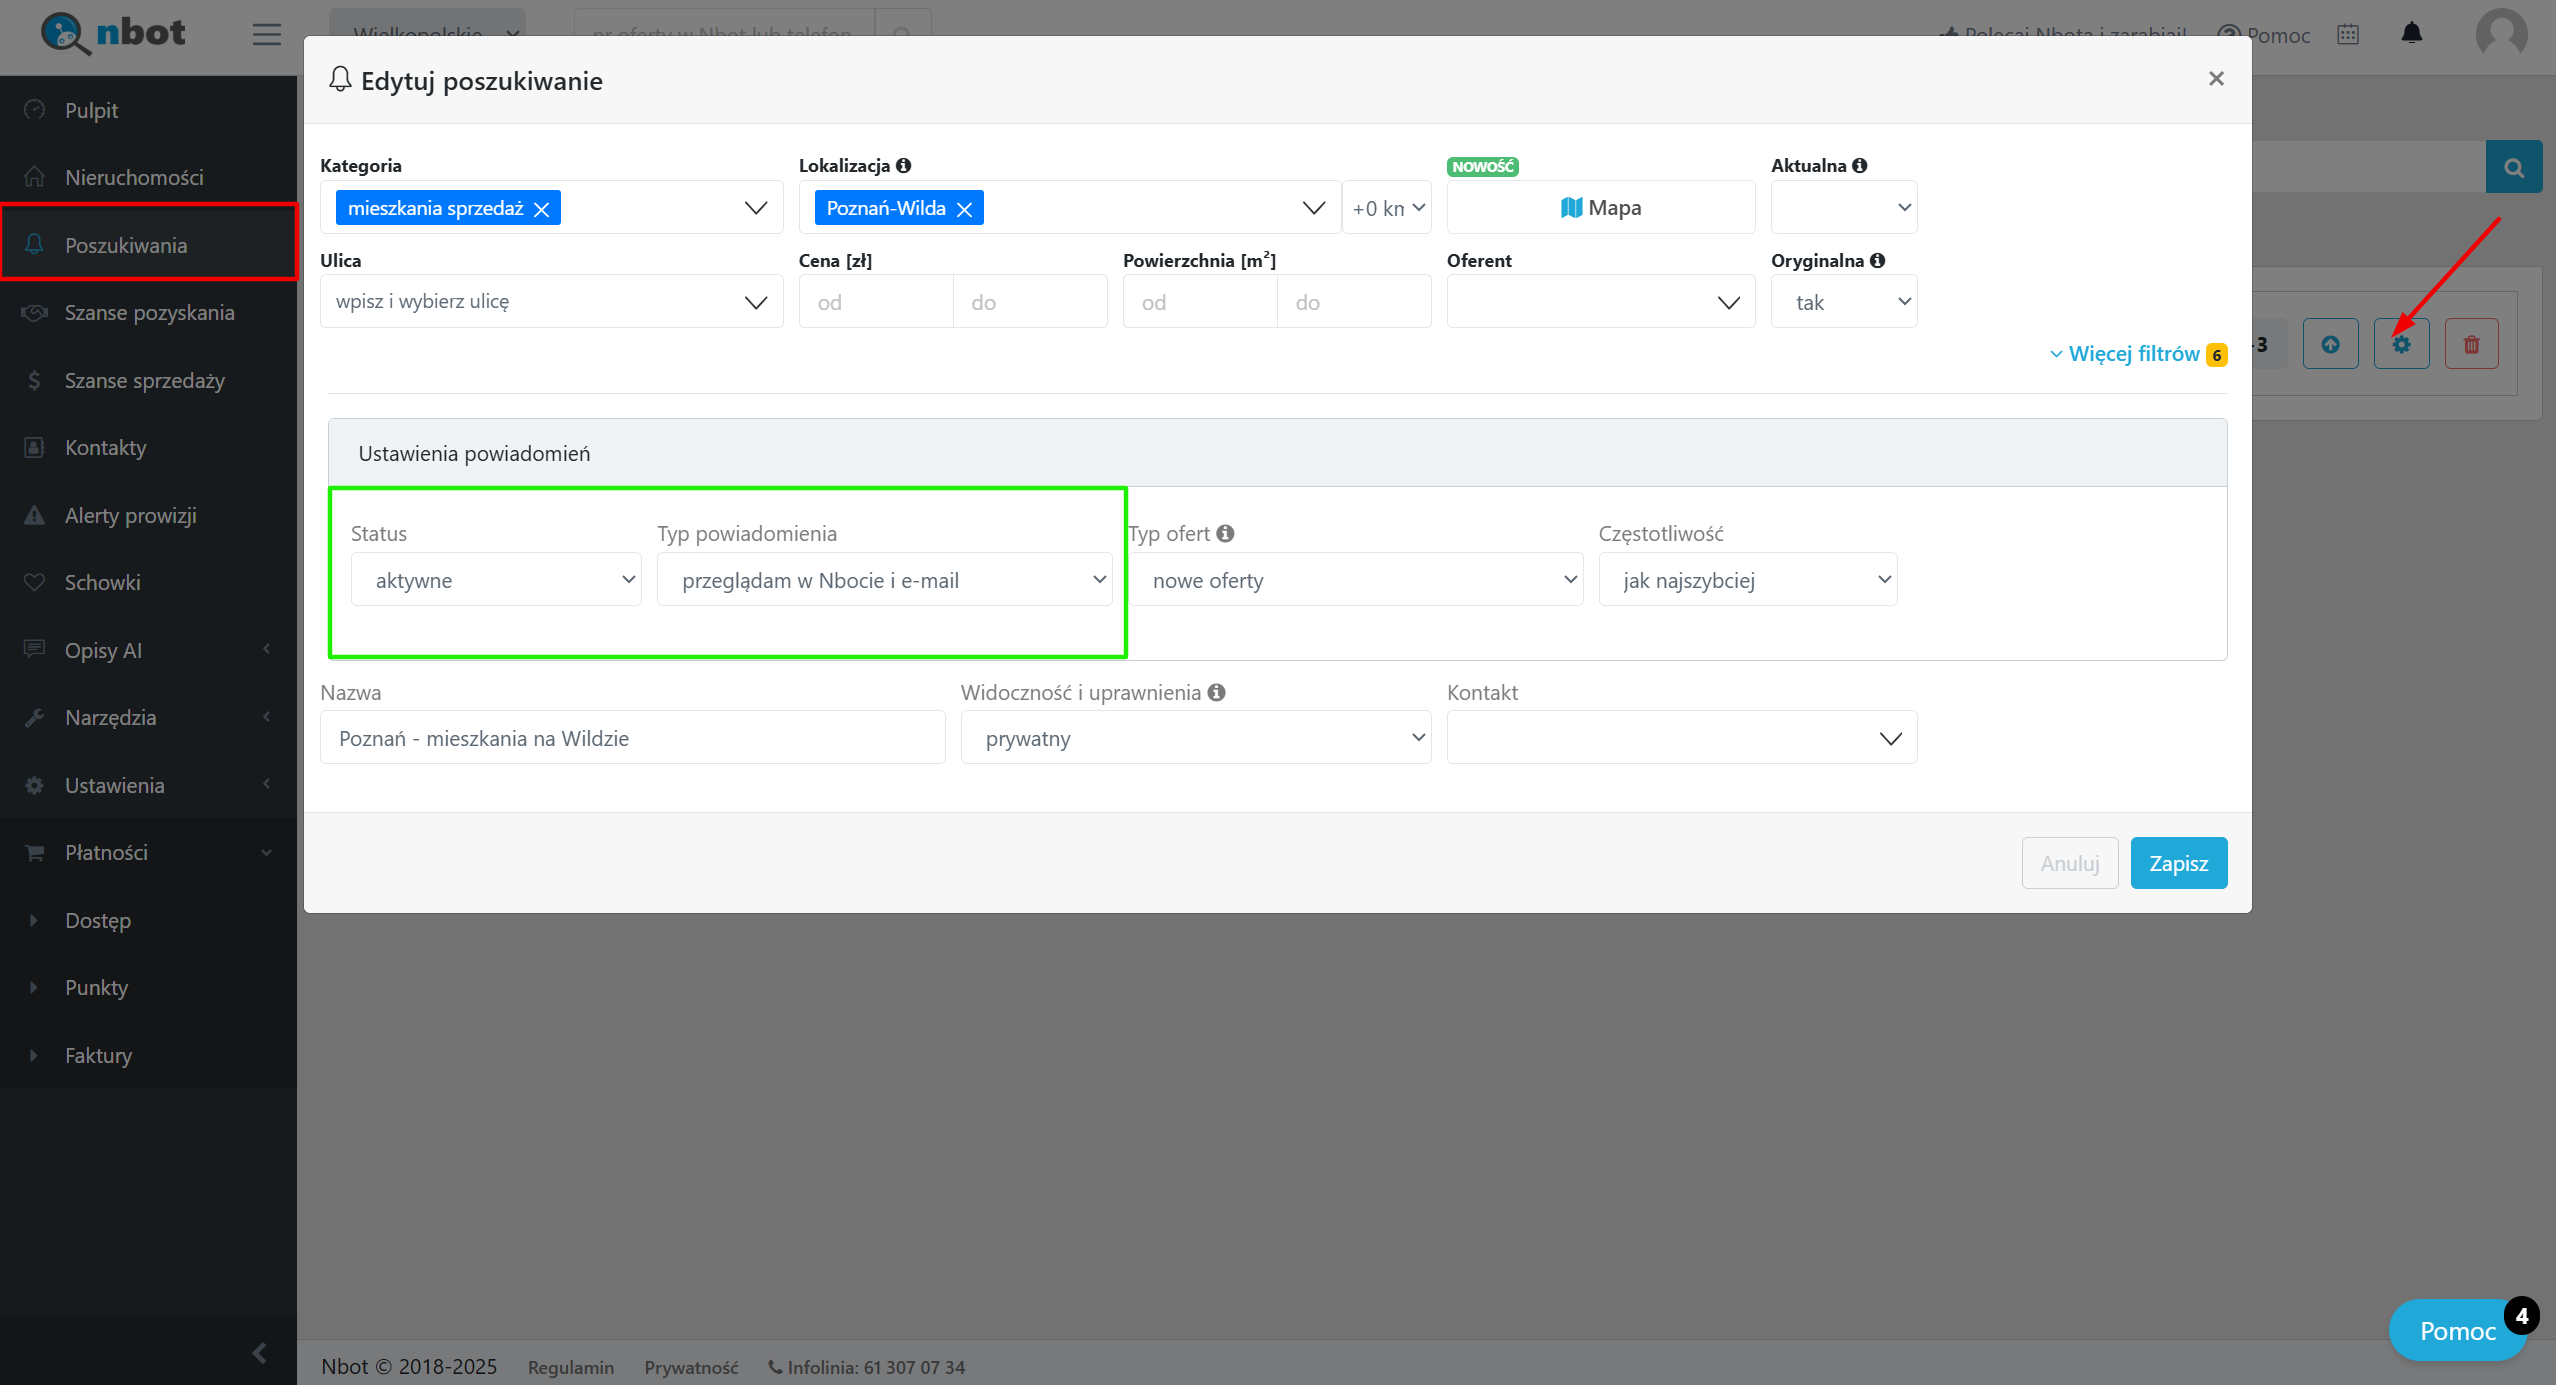Click the blue gear settings icon
This screenshot has height=1385, width=2556.
point(2401,345)
